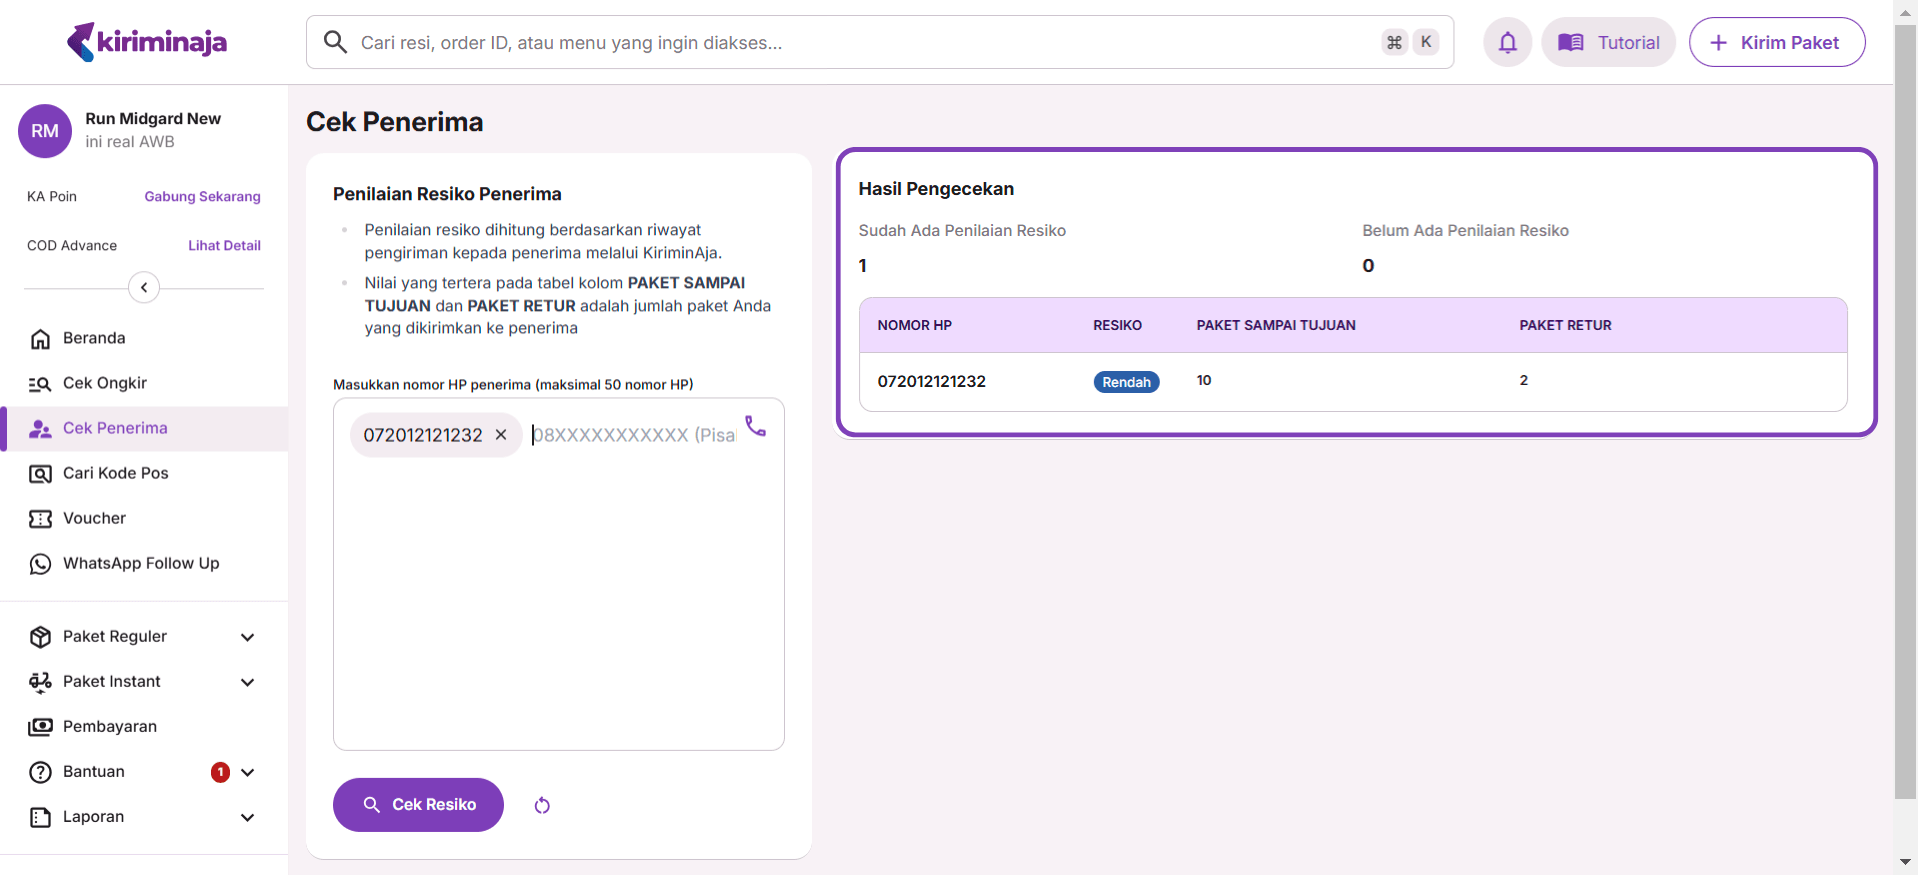Screen dimensions: 1920x875
Task: Click the Kirim Paket button
Action: (1776, 42)
